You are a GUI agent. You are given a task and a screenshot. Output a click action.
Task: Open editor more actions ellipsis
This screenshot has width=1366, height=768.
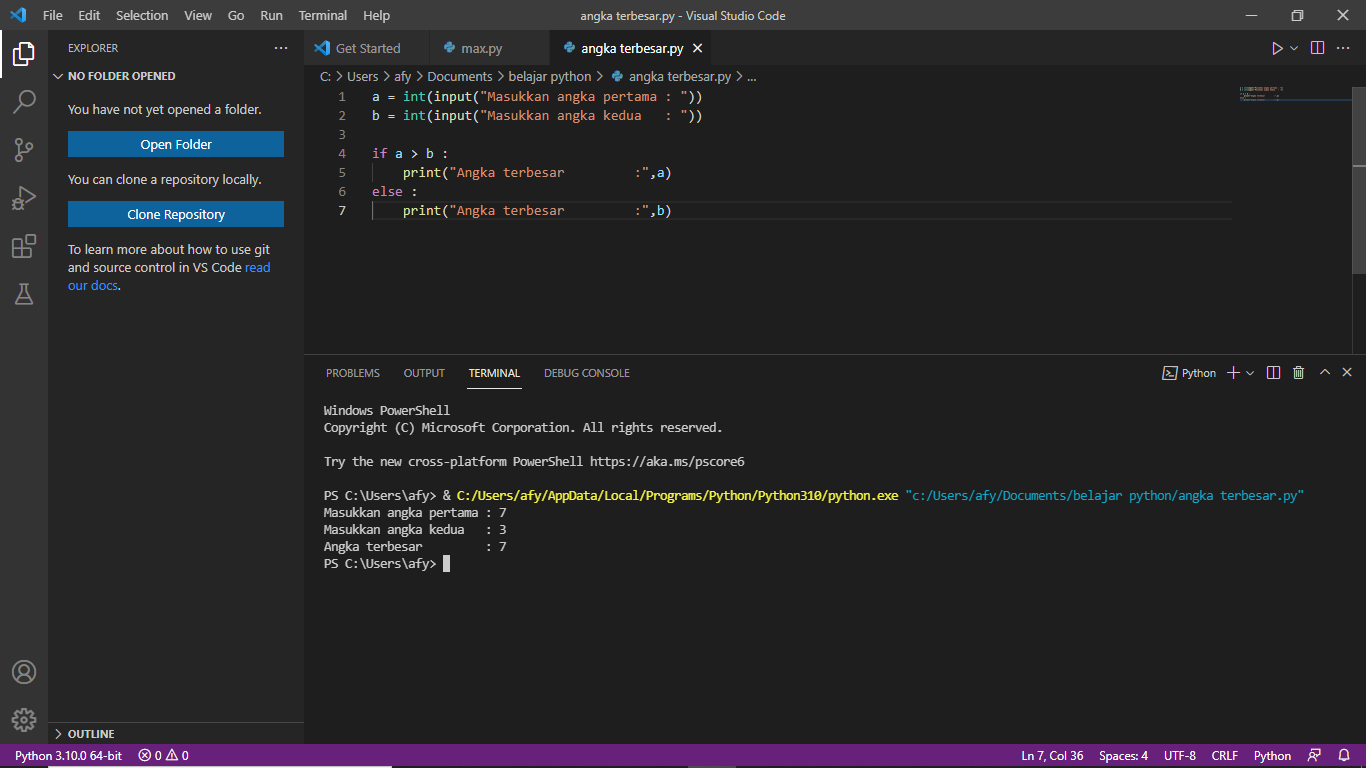pyautogui.click(x=1345, y=48)
